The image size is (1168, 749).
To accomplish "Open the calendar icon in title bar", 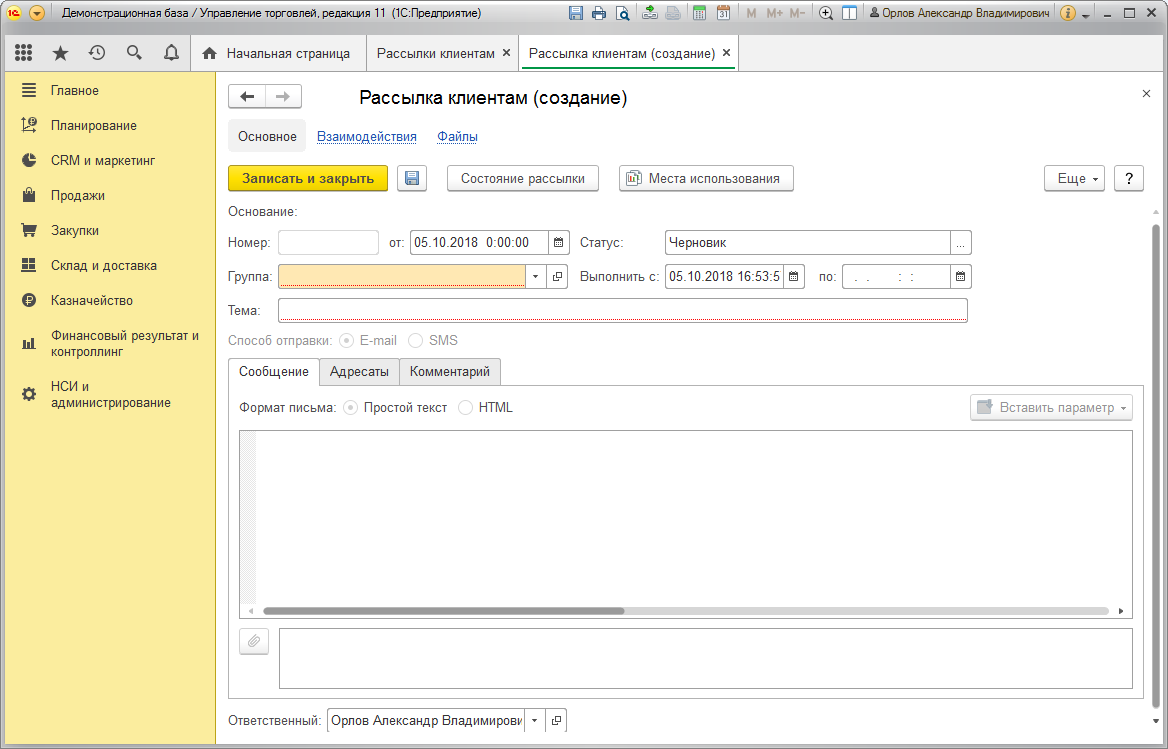I will (723, 13).
